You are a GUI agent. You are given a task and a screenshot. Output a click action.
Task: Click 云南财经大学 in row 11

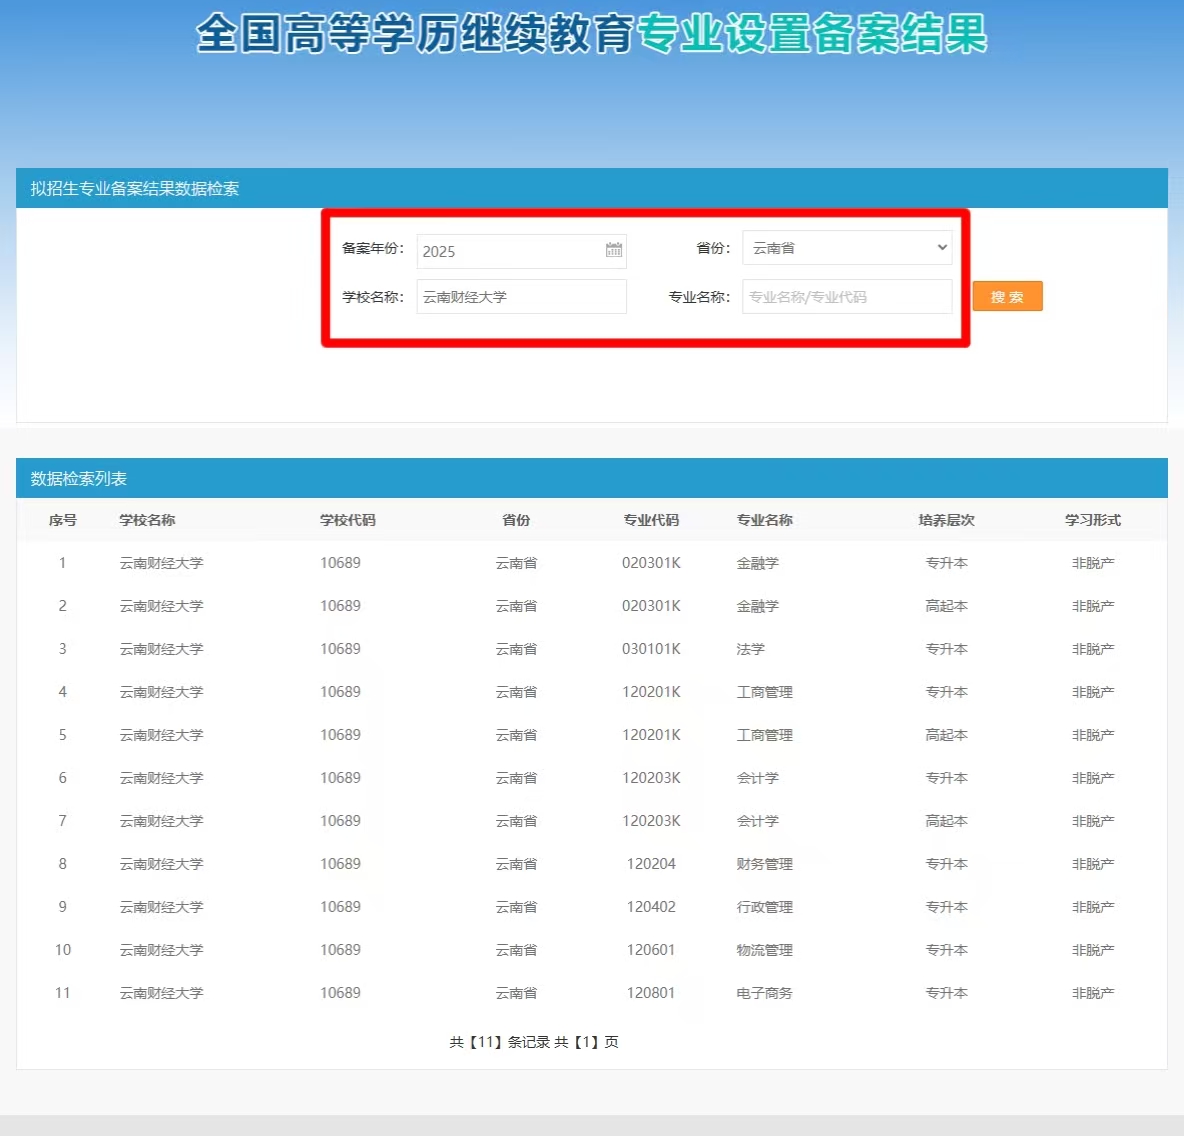[x=162, y=994]
